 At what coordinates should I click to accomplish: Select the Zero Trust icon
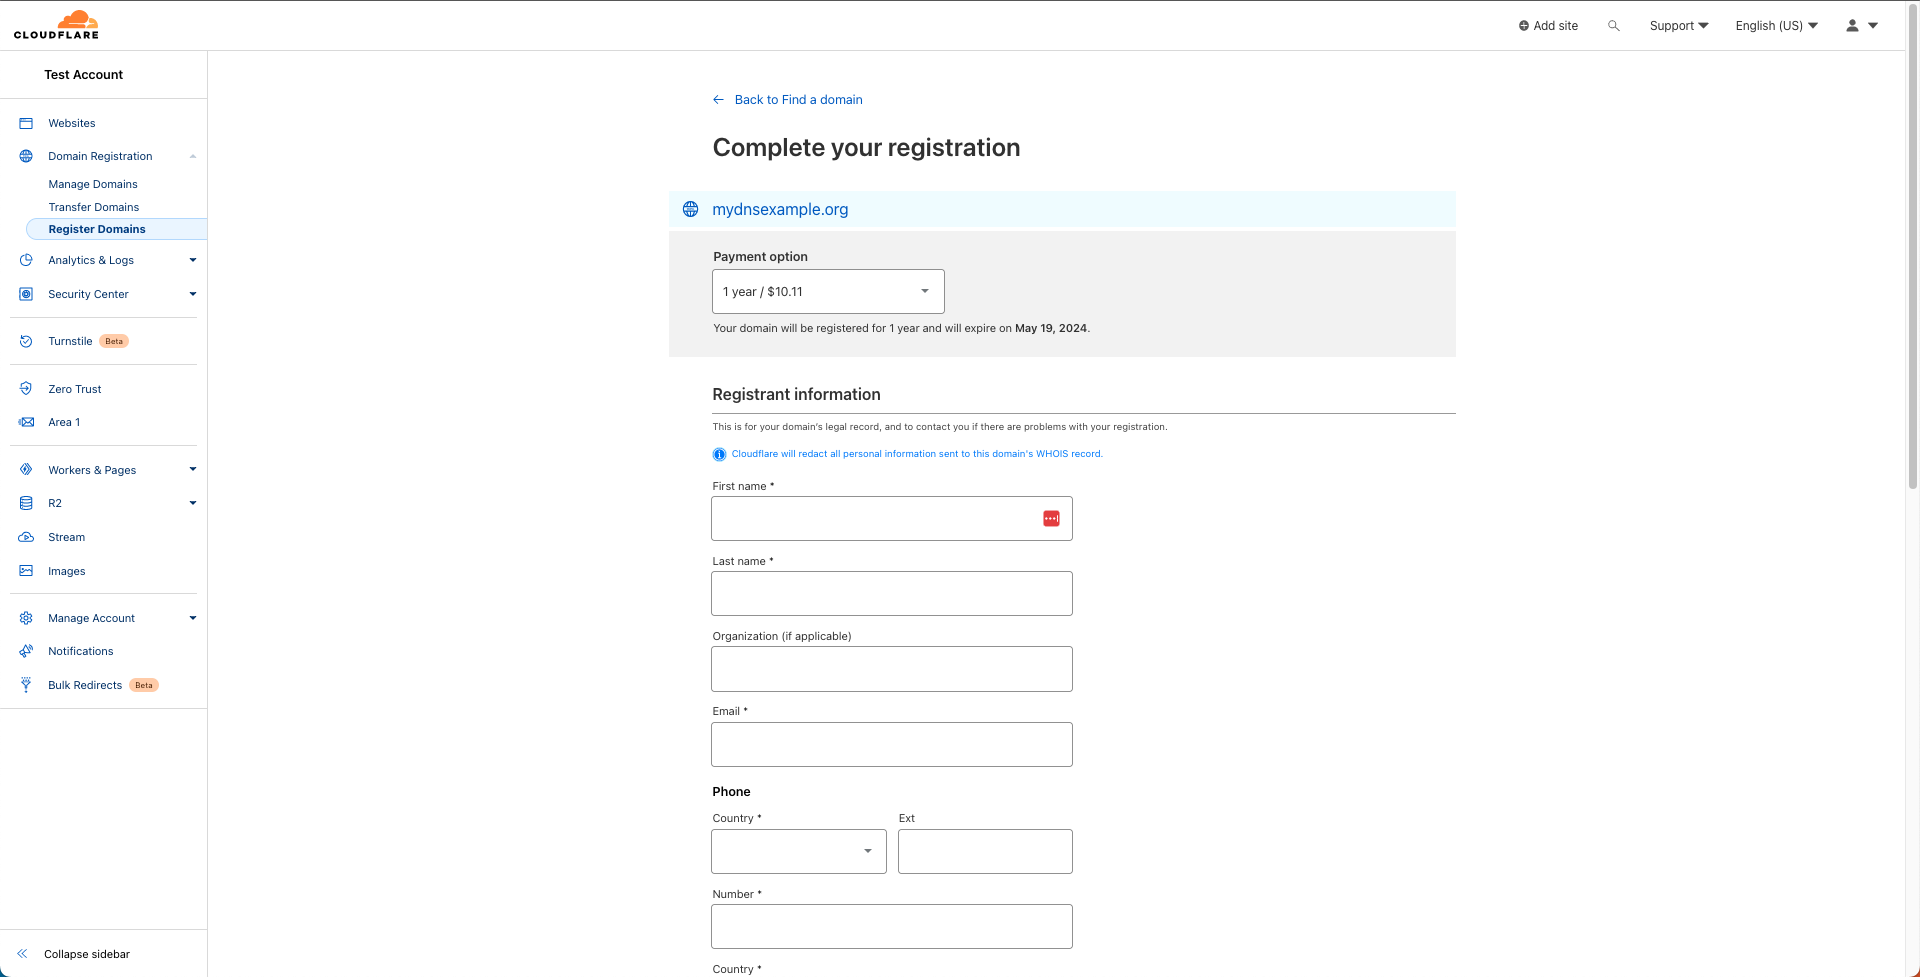pyautogui.click(x=25, y=389)
